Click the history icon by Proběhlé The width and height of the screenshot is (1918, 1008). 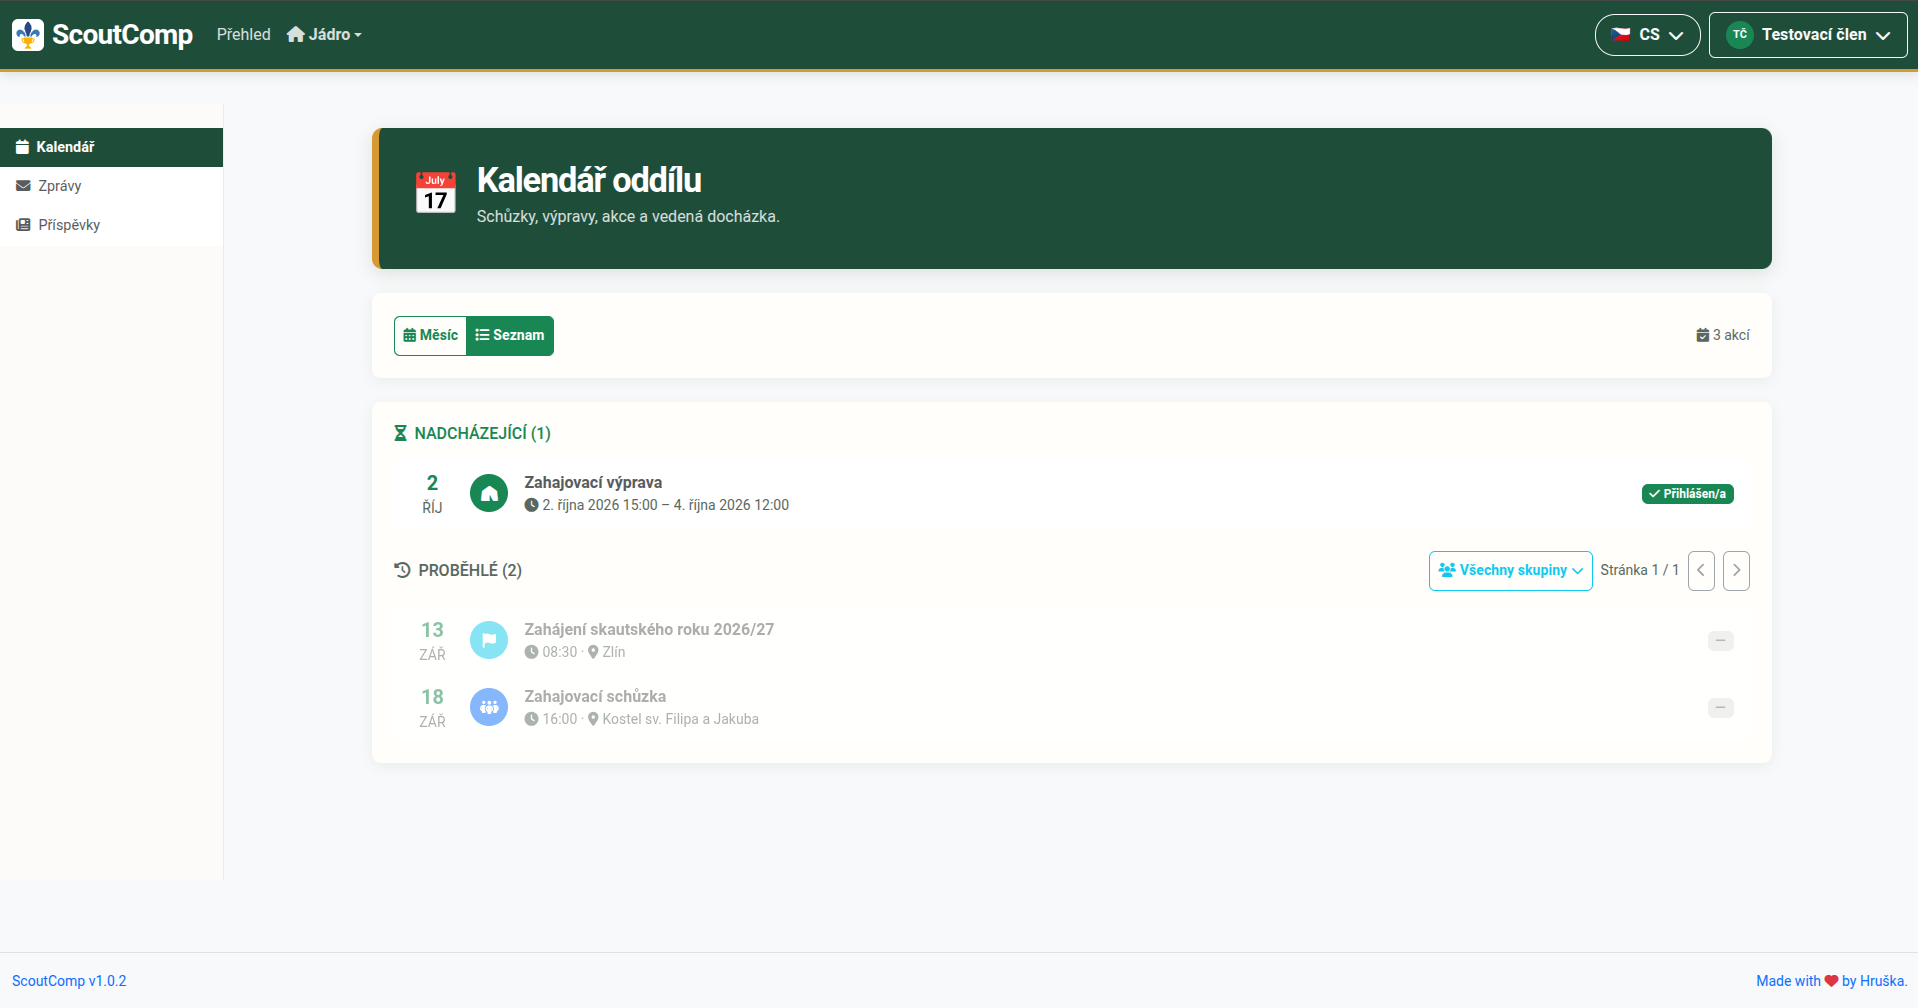point(402,570)
